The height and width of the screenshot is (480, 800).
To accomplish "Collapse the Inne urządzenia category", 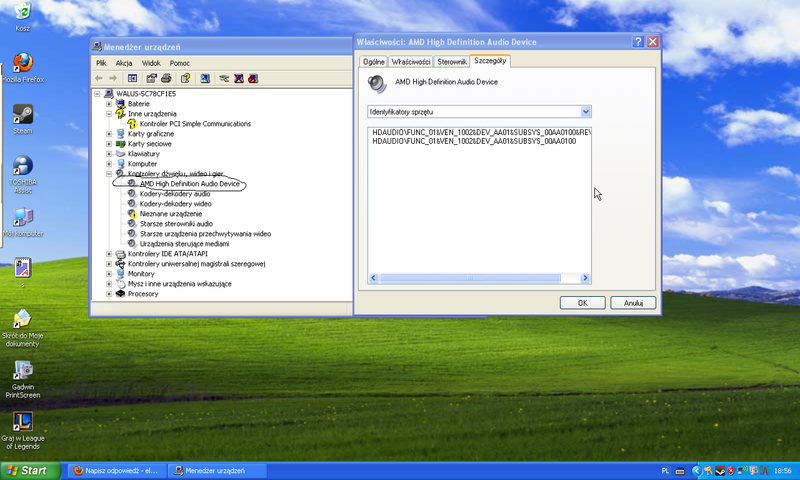I will click(x=109, y=114).
